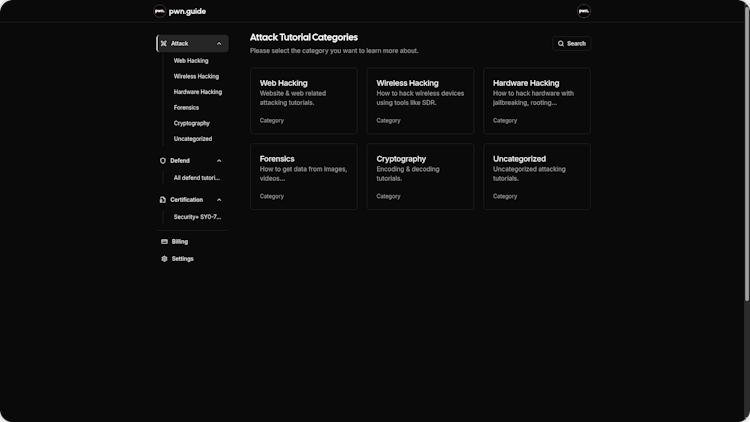Viewport: 750px width, 422px height.
Task: Select Cryptography in the sidebar
Action: [191, 123]
